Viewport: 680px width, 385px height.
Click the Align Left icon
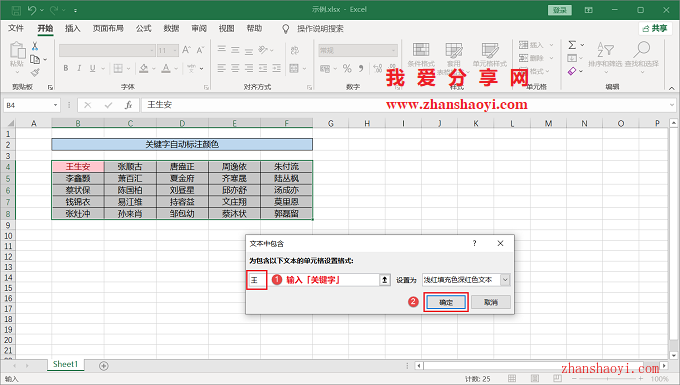click(x=222, y=68)
